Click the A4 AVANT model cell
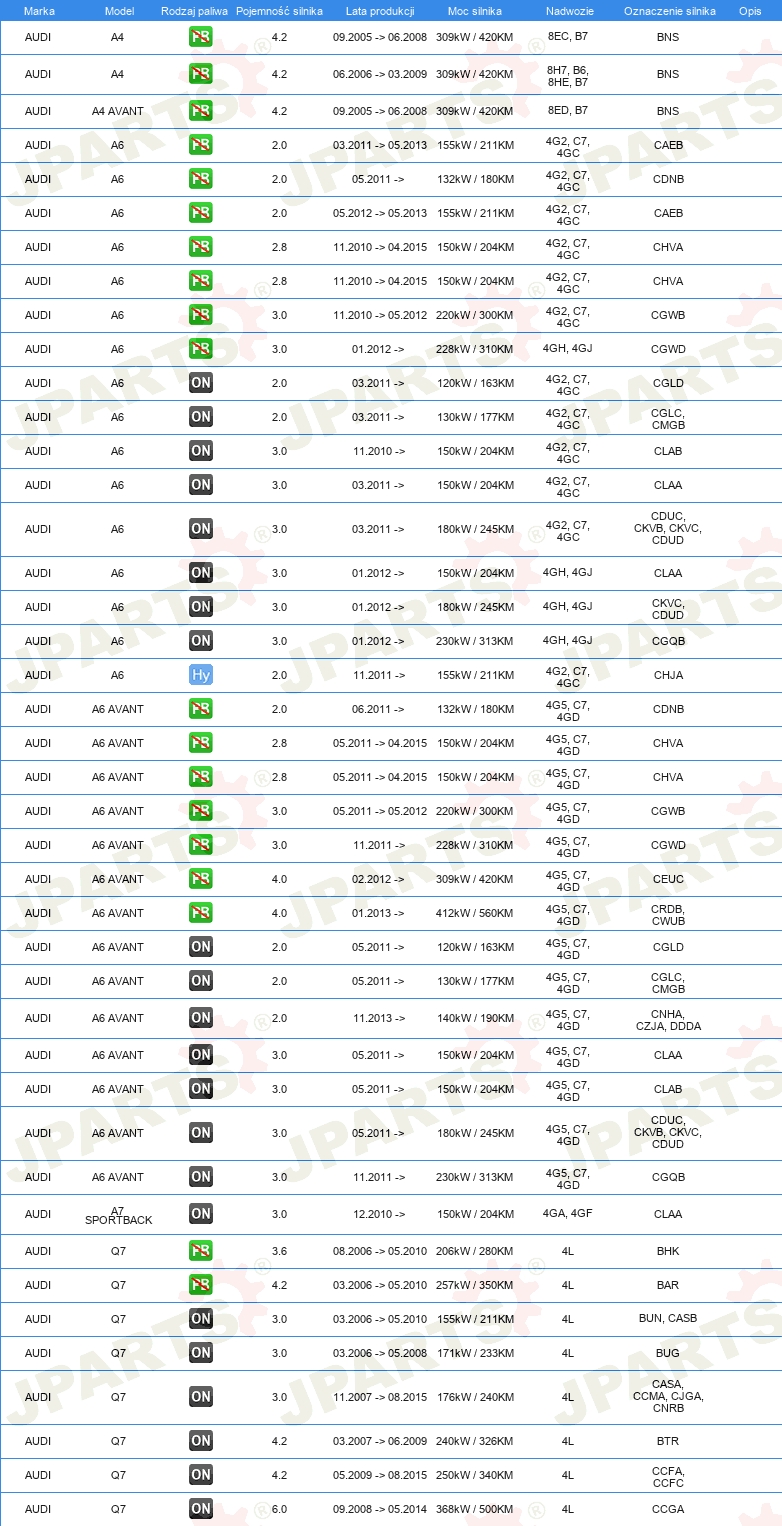Screen dimensions: 782x1526 pos(118,111)
